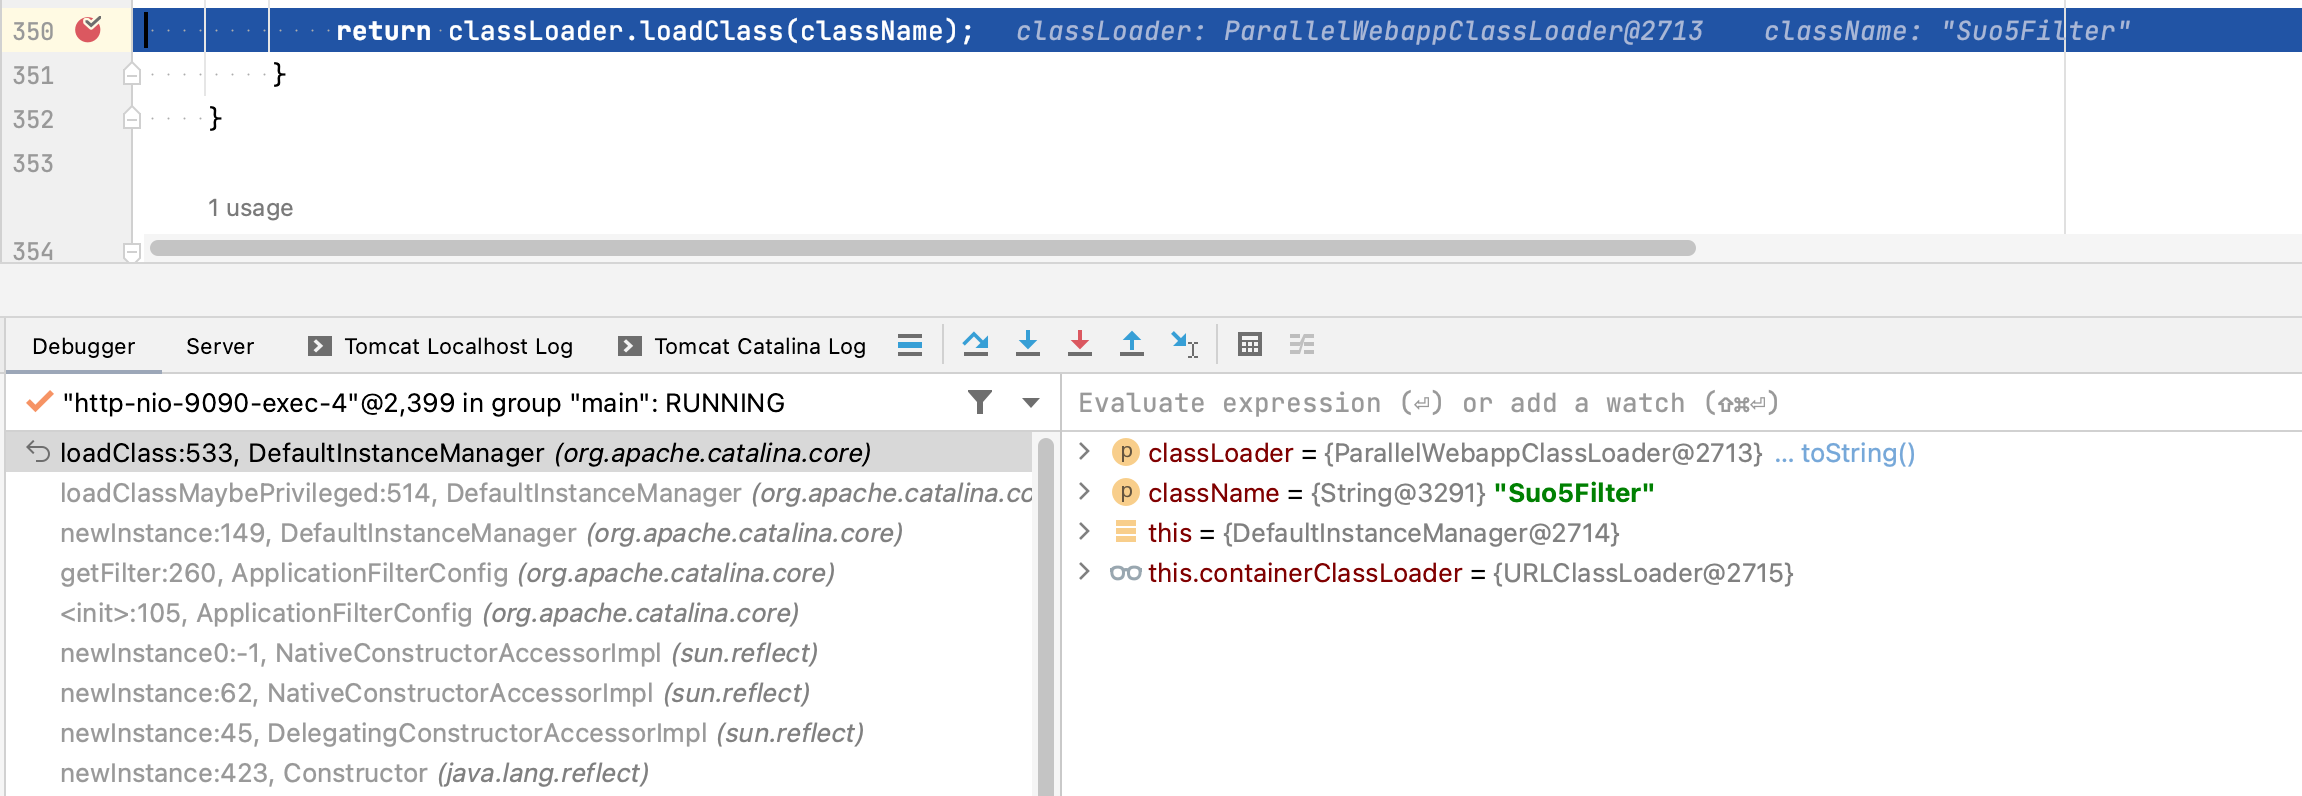Viewport: 2302px width, 796px height.
Task: Click the parameter icon beside classLoader variable
Action: coord(1126,452)
